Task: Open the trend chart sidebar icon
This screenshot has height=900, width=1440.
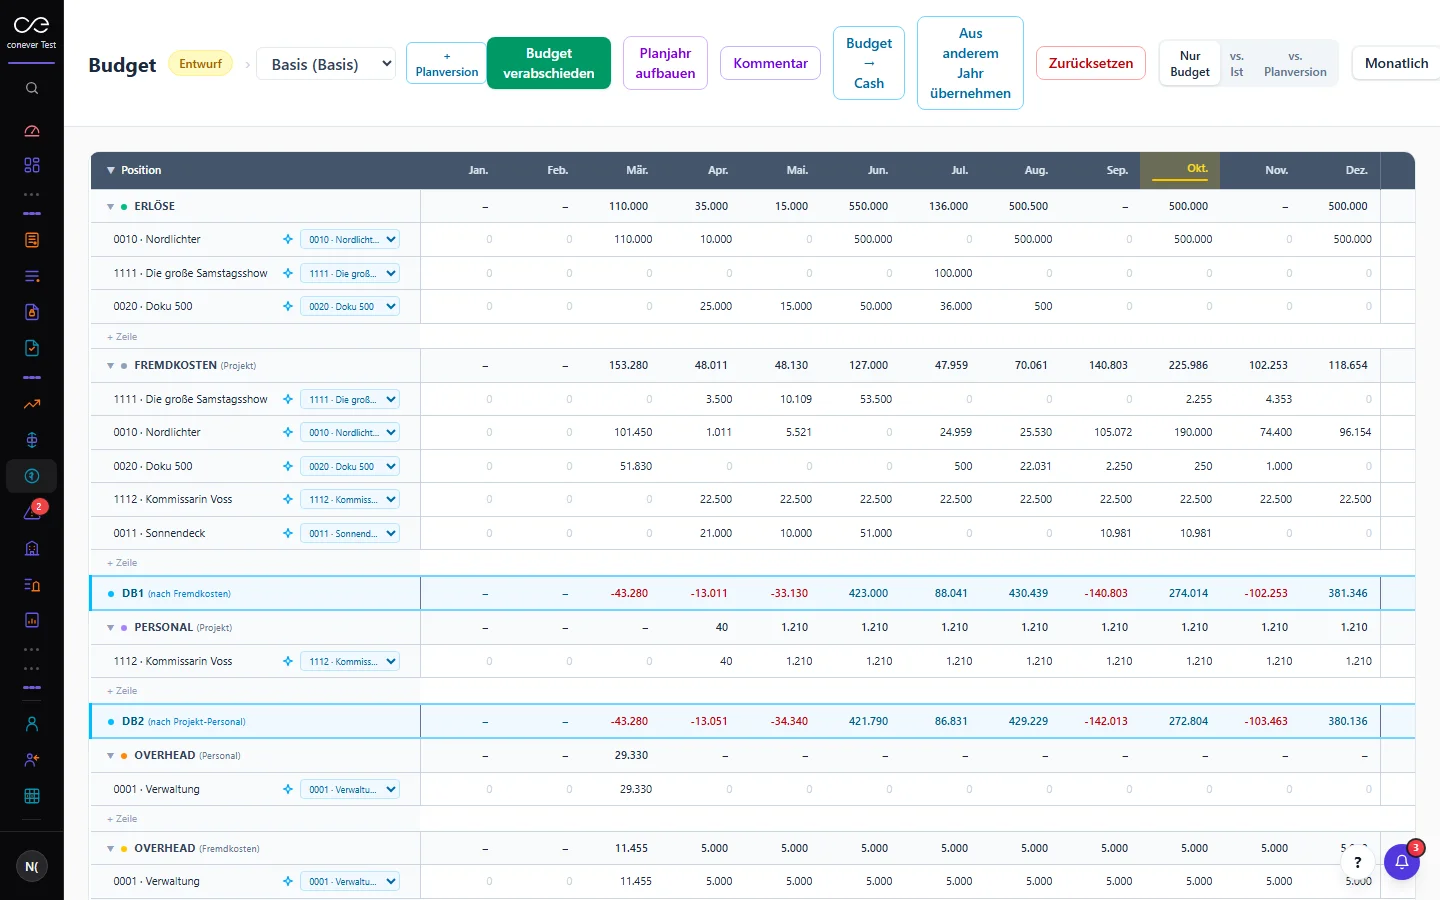Action: [x=32, y=404]
